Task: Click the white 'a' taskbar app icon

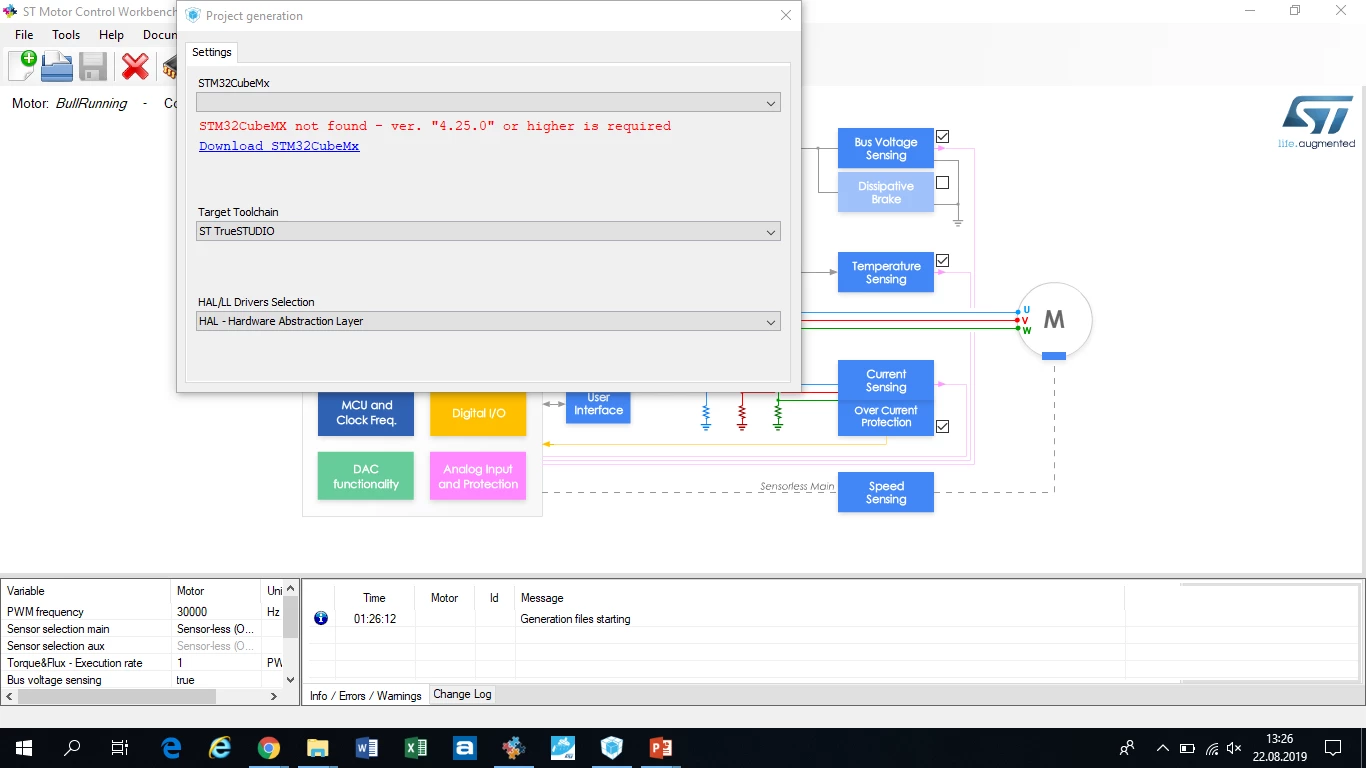Action: (x=465, y=748)
